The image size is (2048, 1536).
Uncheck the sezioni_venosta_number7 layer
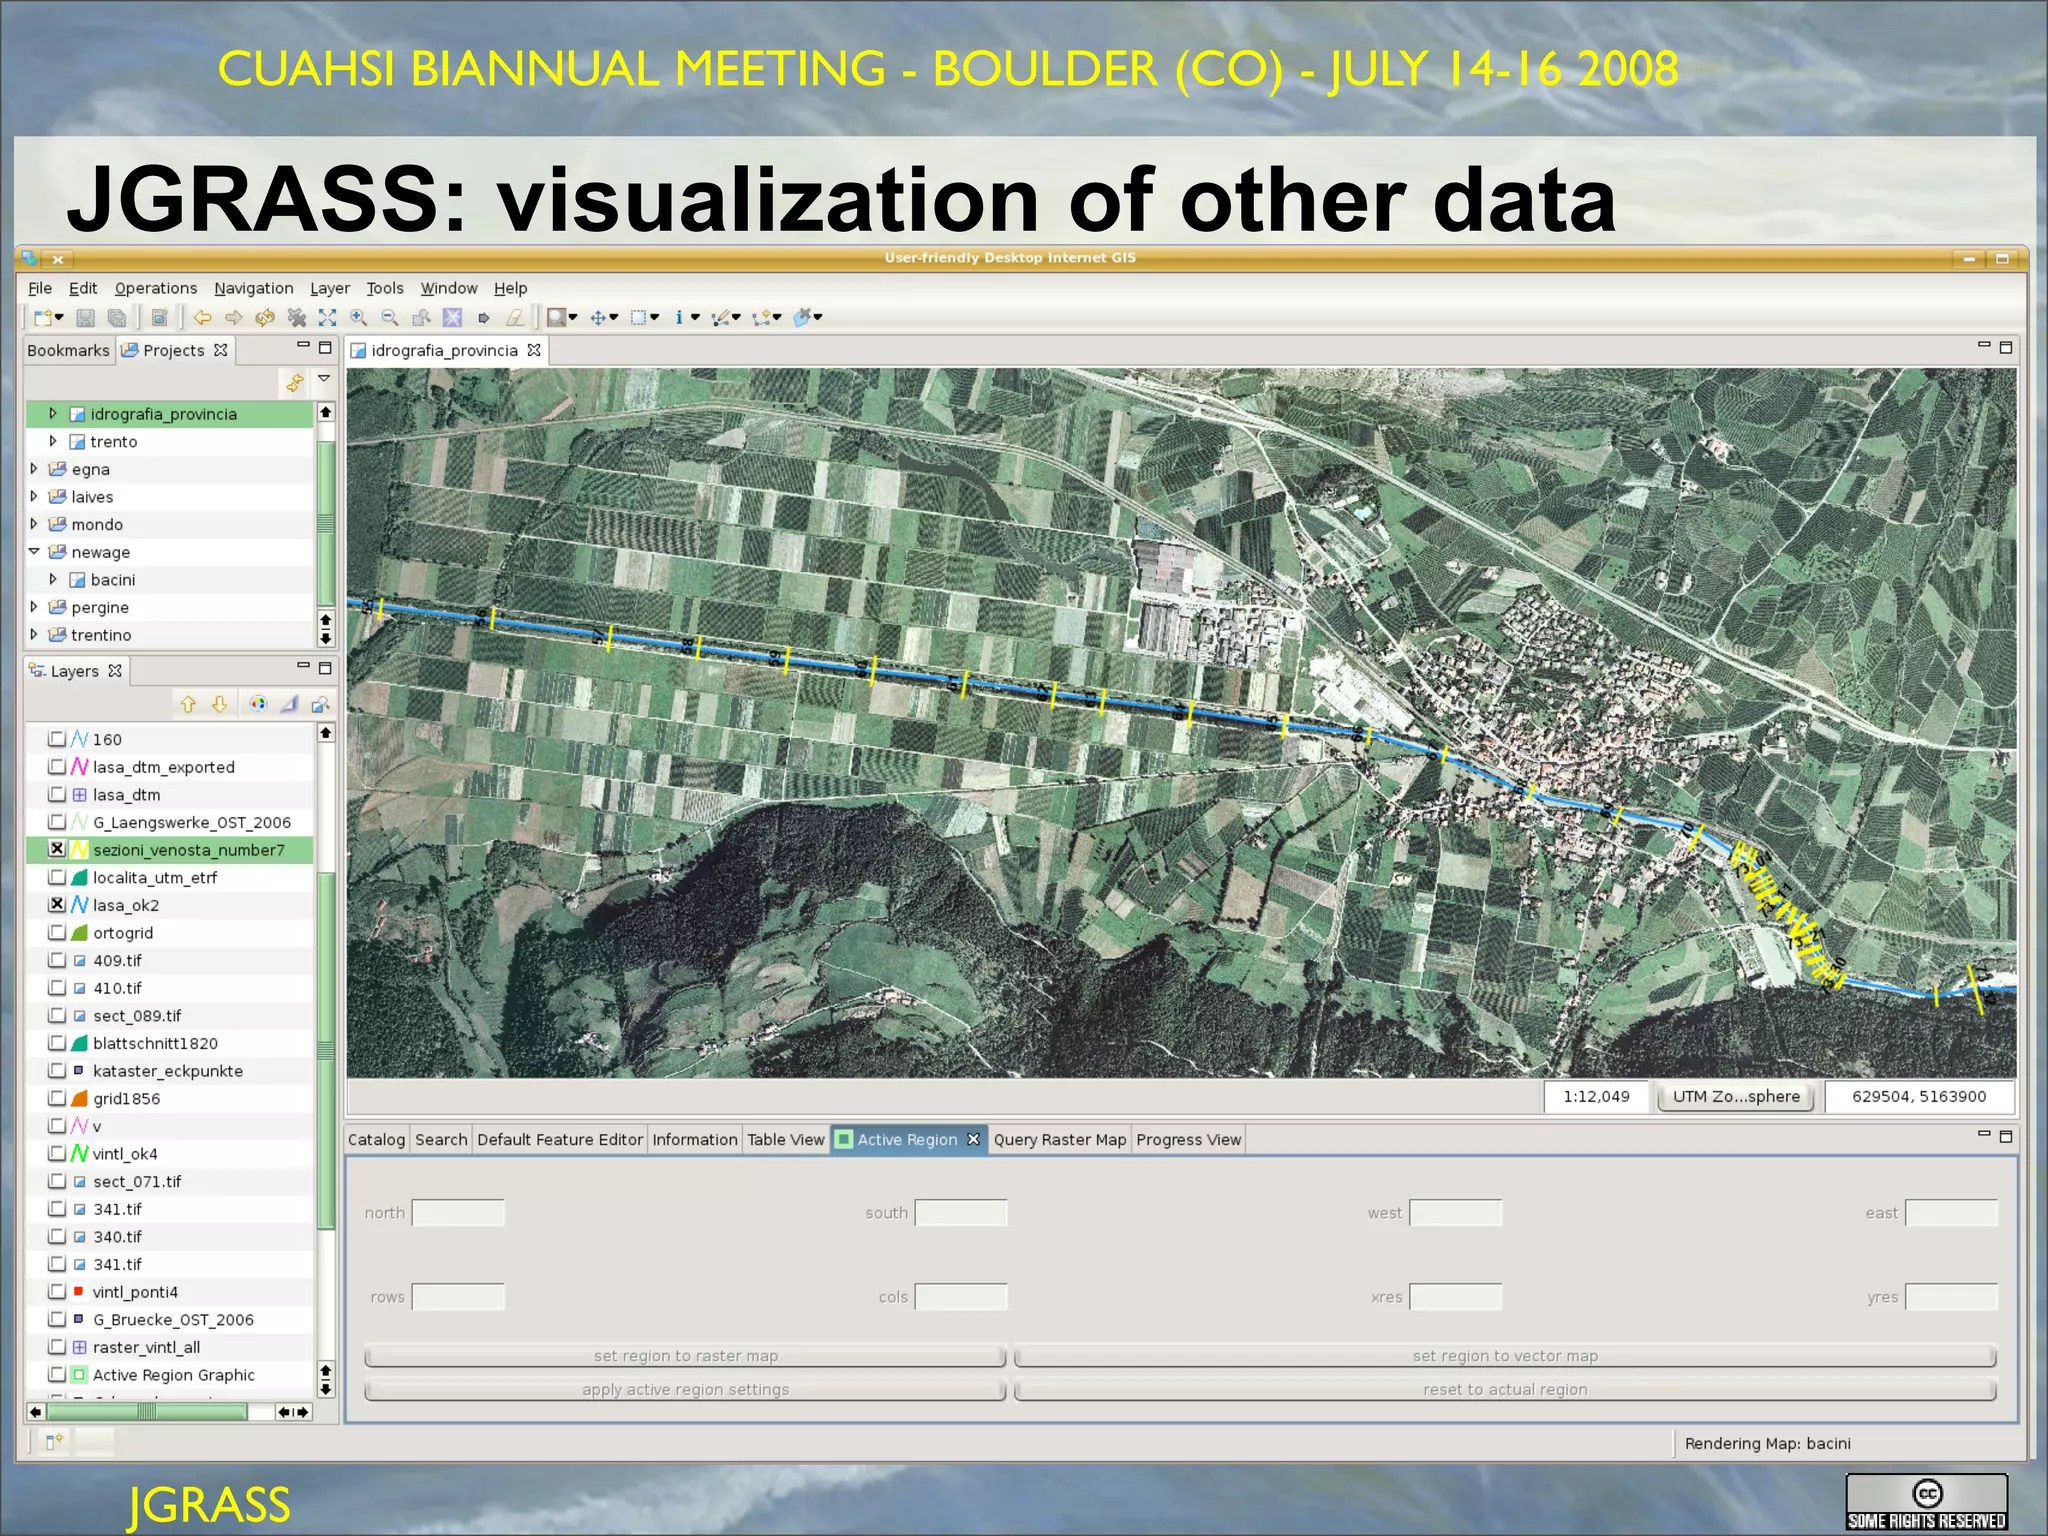(x=57, y=849)
